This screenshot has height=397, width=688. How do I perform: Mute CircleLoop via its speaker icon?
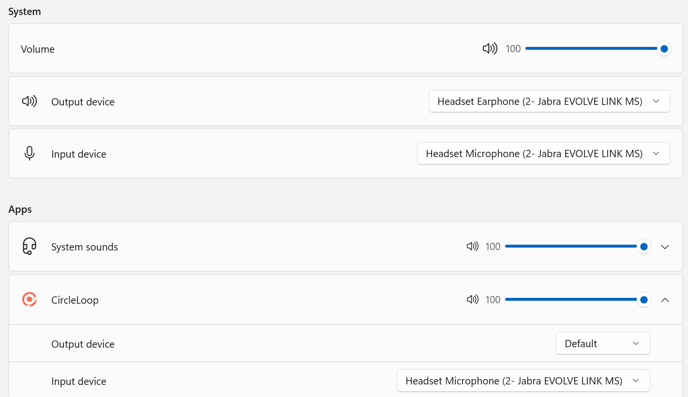473,300
